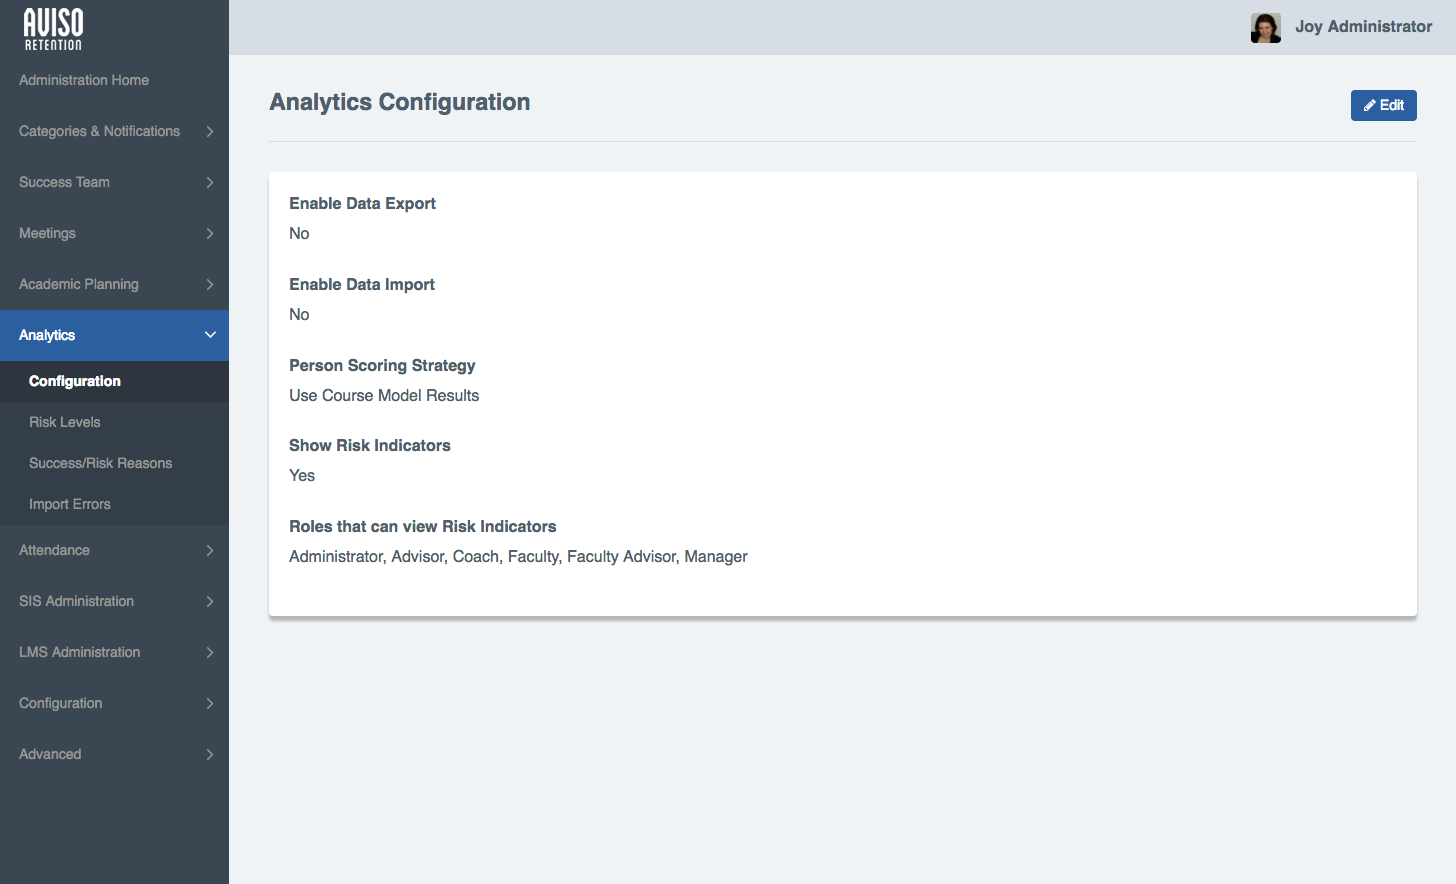Open the Advanced menu
Image resolution: width=1456 pixels, height=884 pixels.
coord(50,754)
